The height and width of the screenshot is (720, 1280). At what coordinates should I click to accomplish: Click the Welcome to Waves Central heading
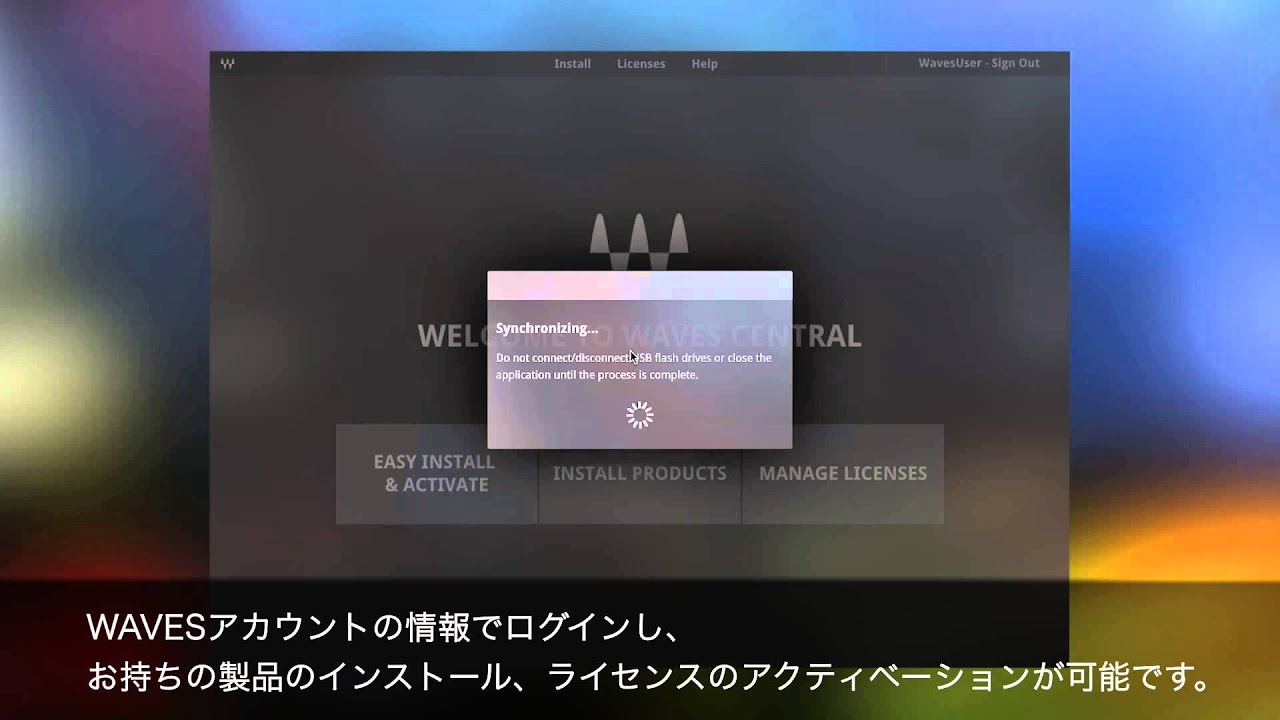coord(640,335)
